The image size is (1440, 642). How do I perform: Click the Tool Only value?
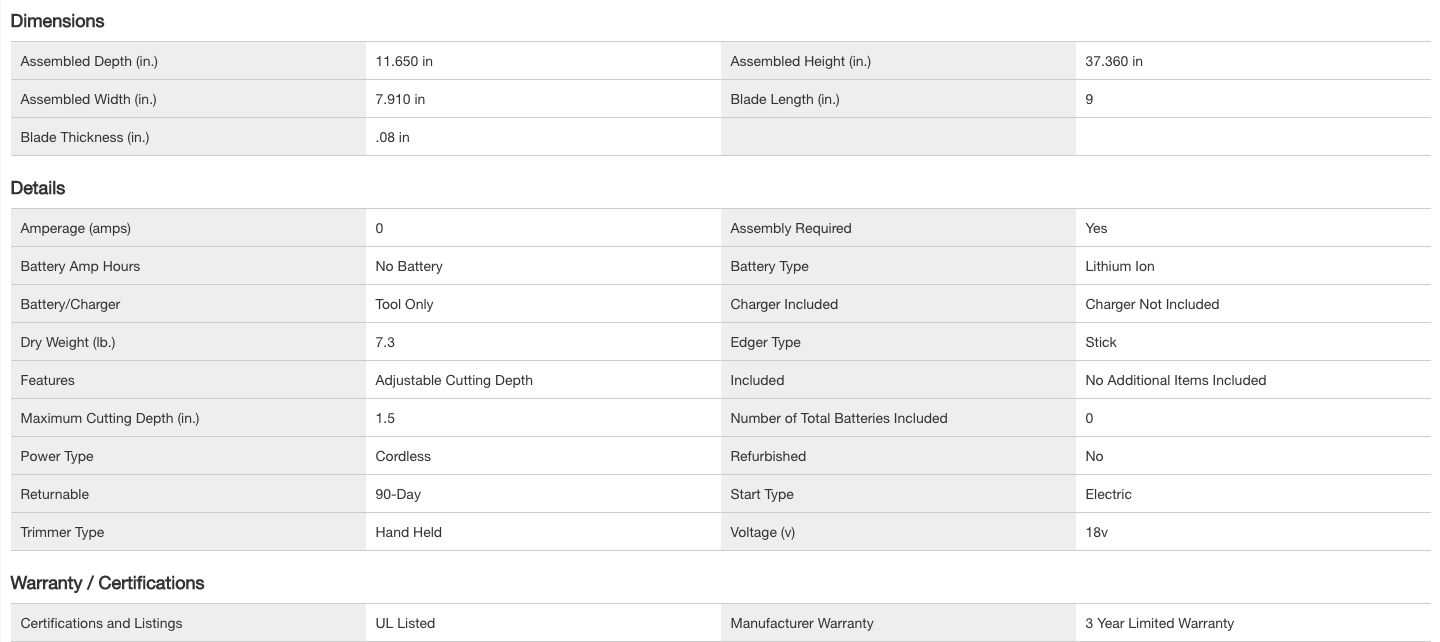(x=404, y=304)
